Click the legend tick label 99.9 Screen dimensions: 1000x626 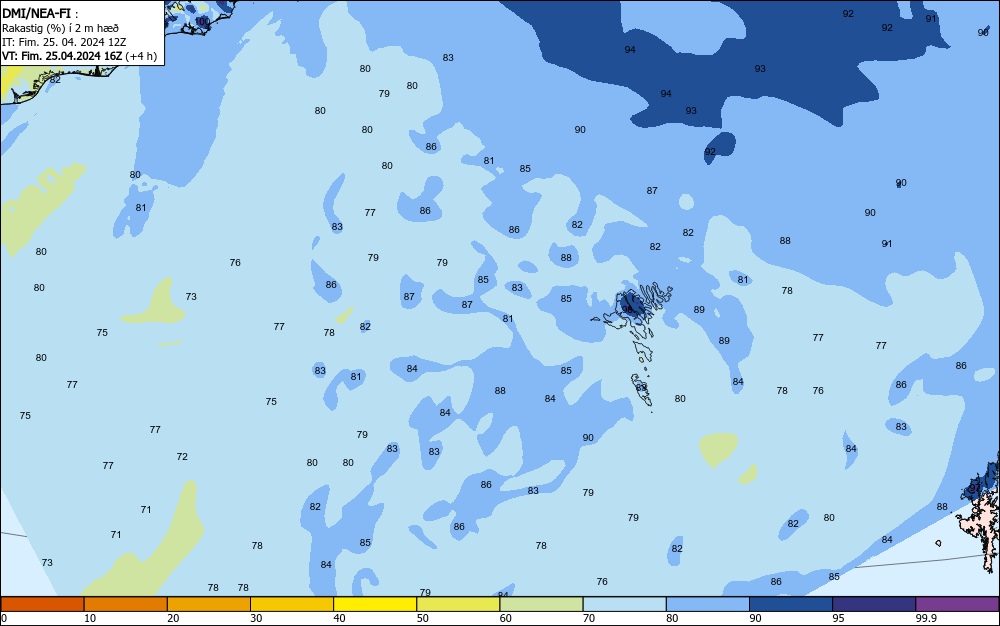[926, 618]
